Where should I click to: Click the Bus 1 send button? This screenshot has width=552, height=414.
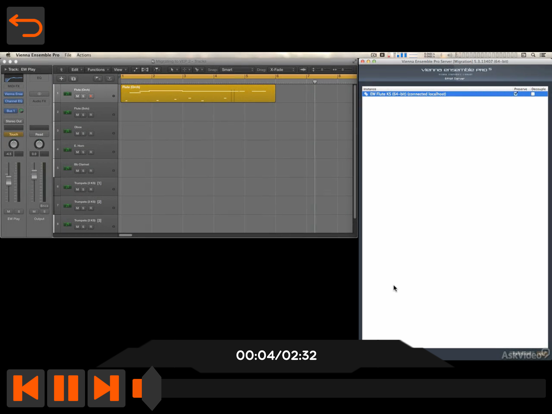11,111
